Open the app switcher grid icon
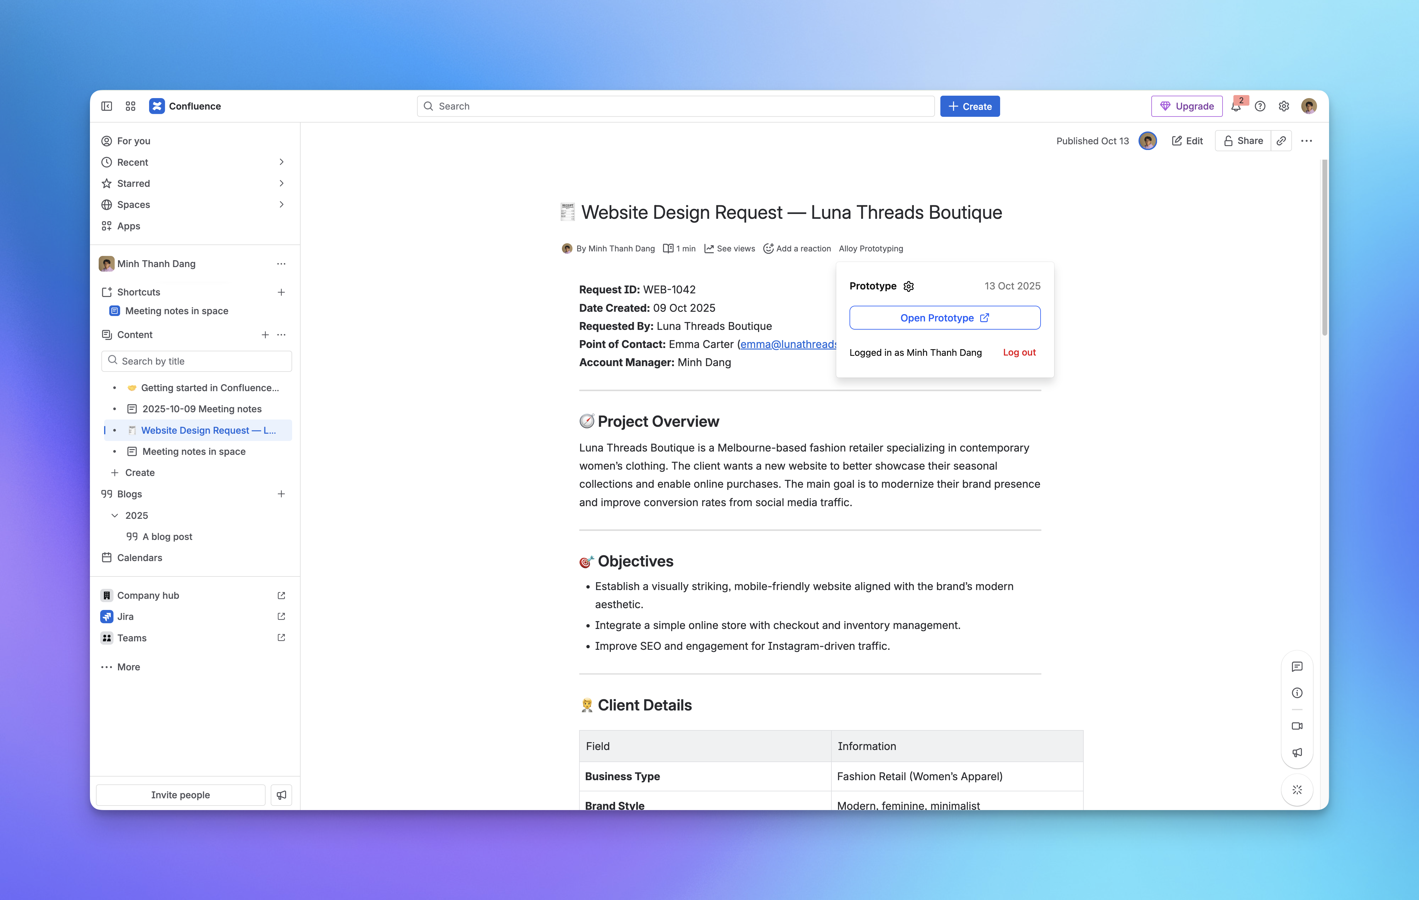 click(x=130, y=106)
